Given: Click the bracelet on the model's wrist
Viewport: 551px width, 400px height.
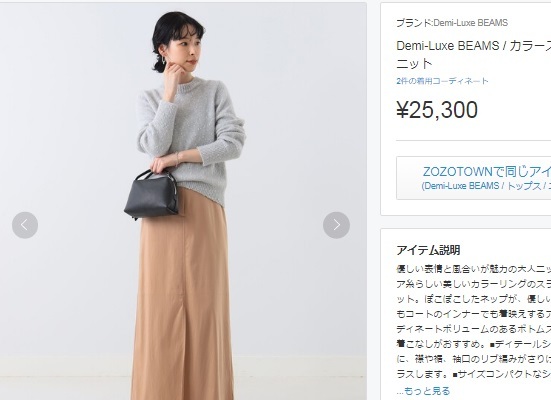Looking at the screenshot, I should click(177, 159).
